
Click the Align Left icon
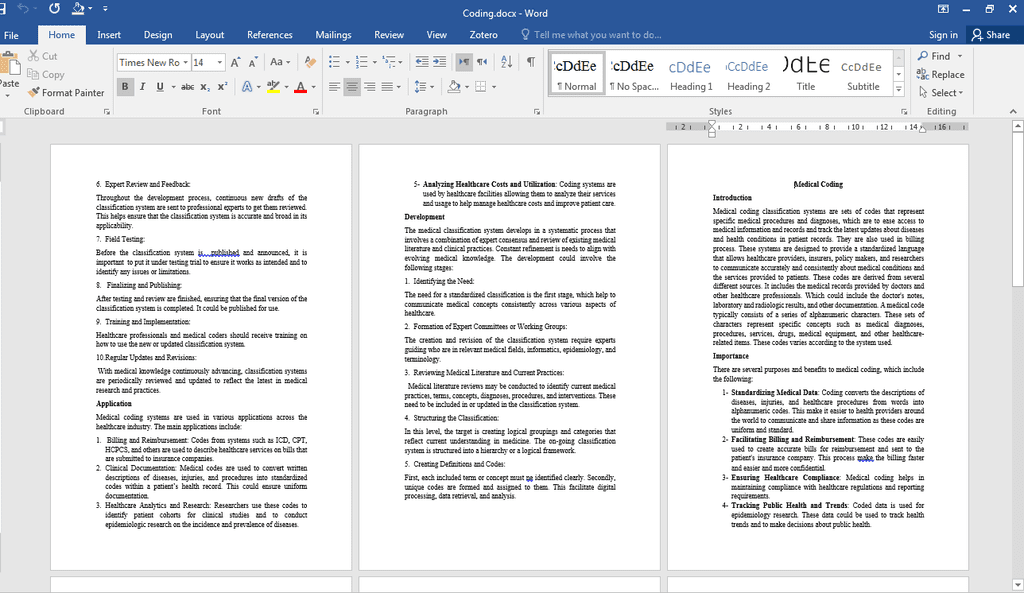(x=334, y=87)
